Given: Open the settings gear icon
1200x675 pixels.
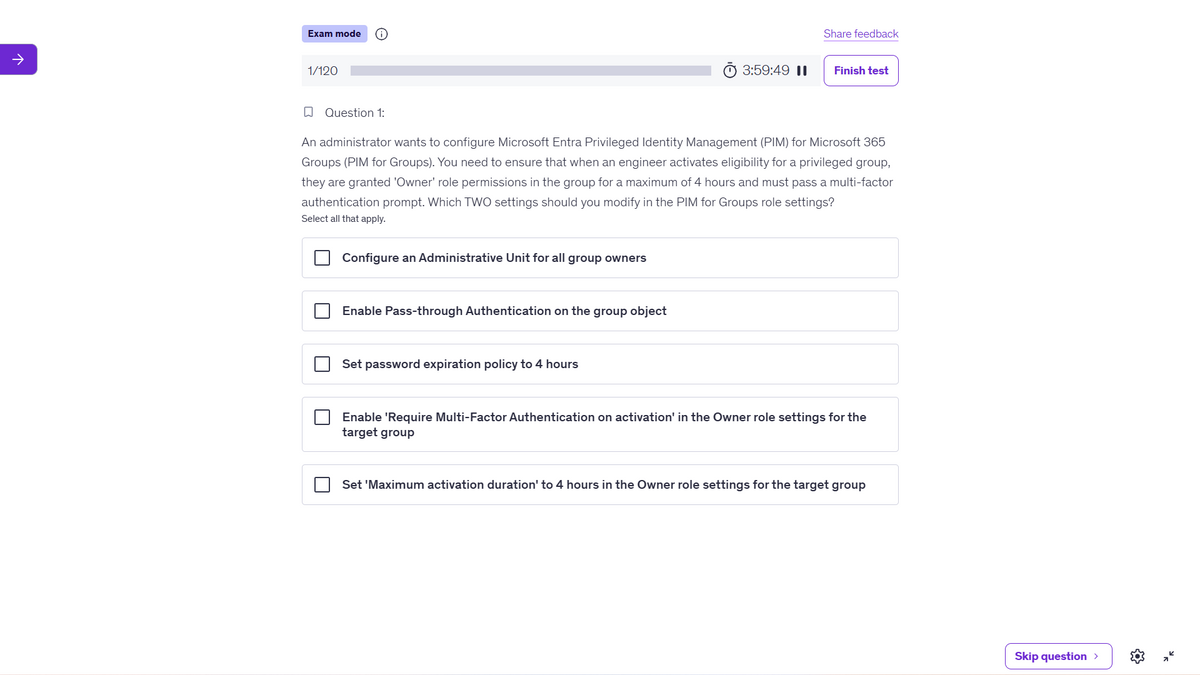Looking at the screenshot, I should click(1137, 656).
